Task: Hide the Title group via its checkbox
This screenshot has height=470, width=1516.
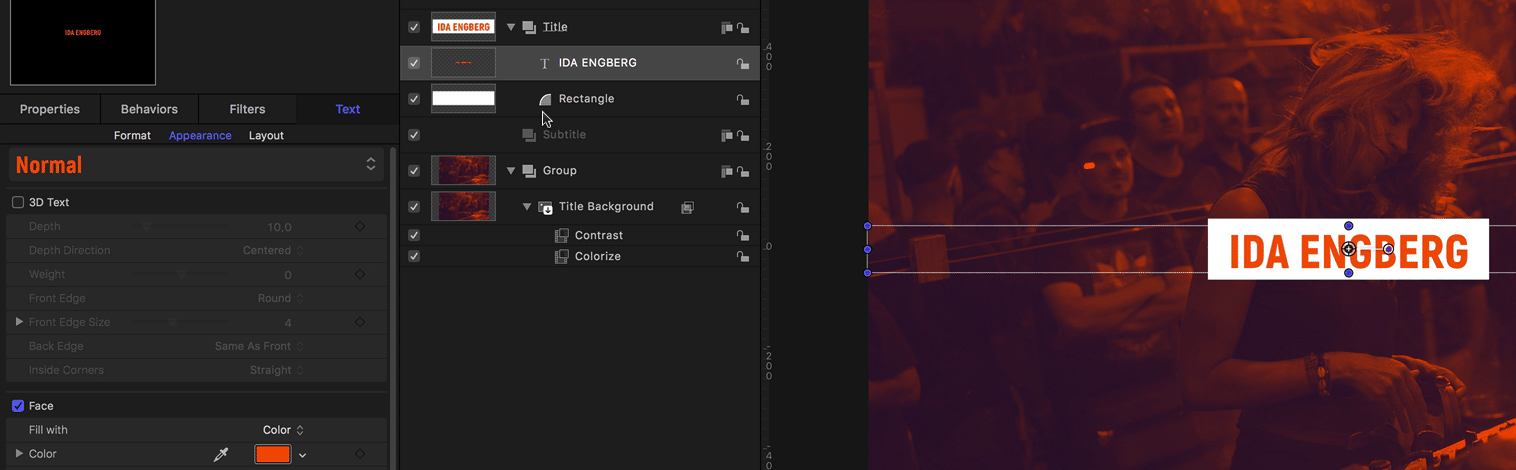Action: click(414, 27)
